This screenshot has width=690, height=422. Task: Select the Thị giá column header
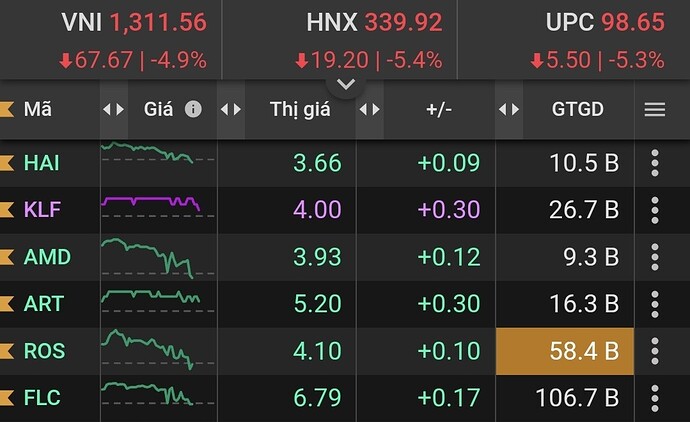click(300, 109)
